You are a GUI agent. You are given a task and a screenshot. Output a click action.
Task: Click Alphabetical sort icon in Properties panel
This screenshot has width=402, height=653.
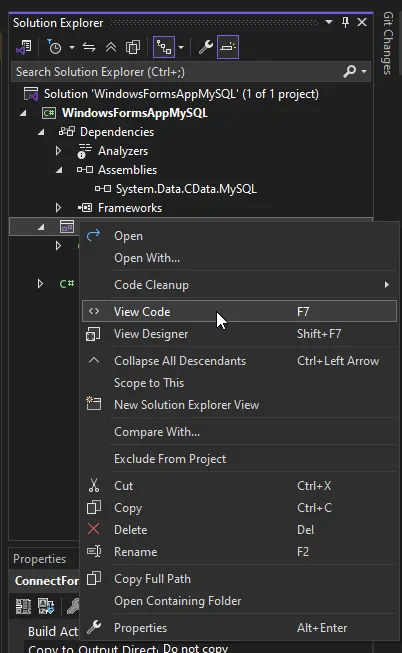point(45,606)
